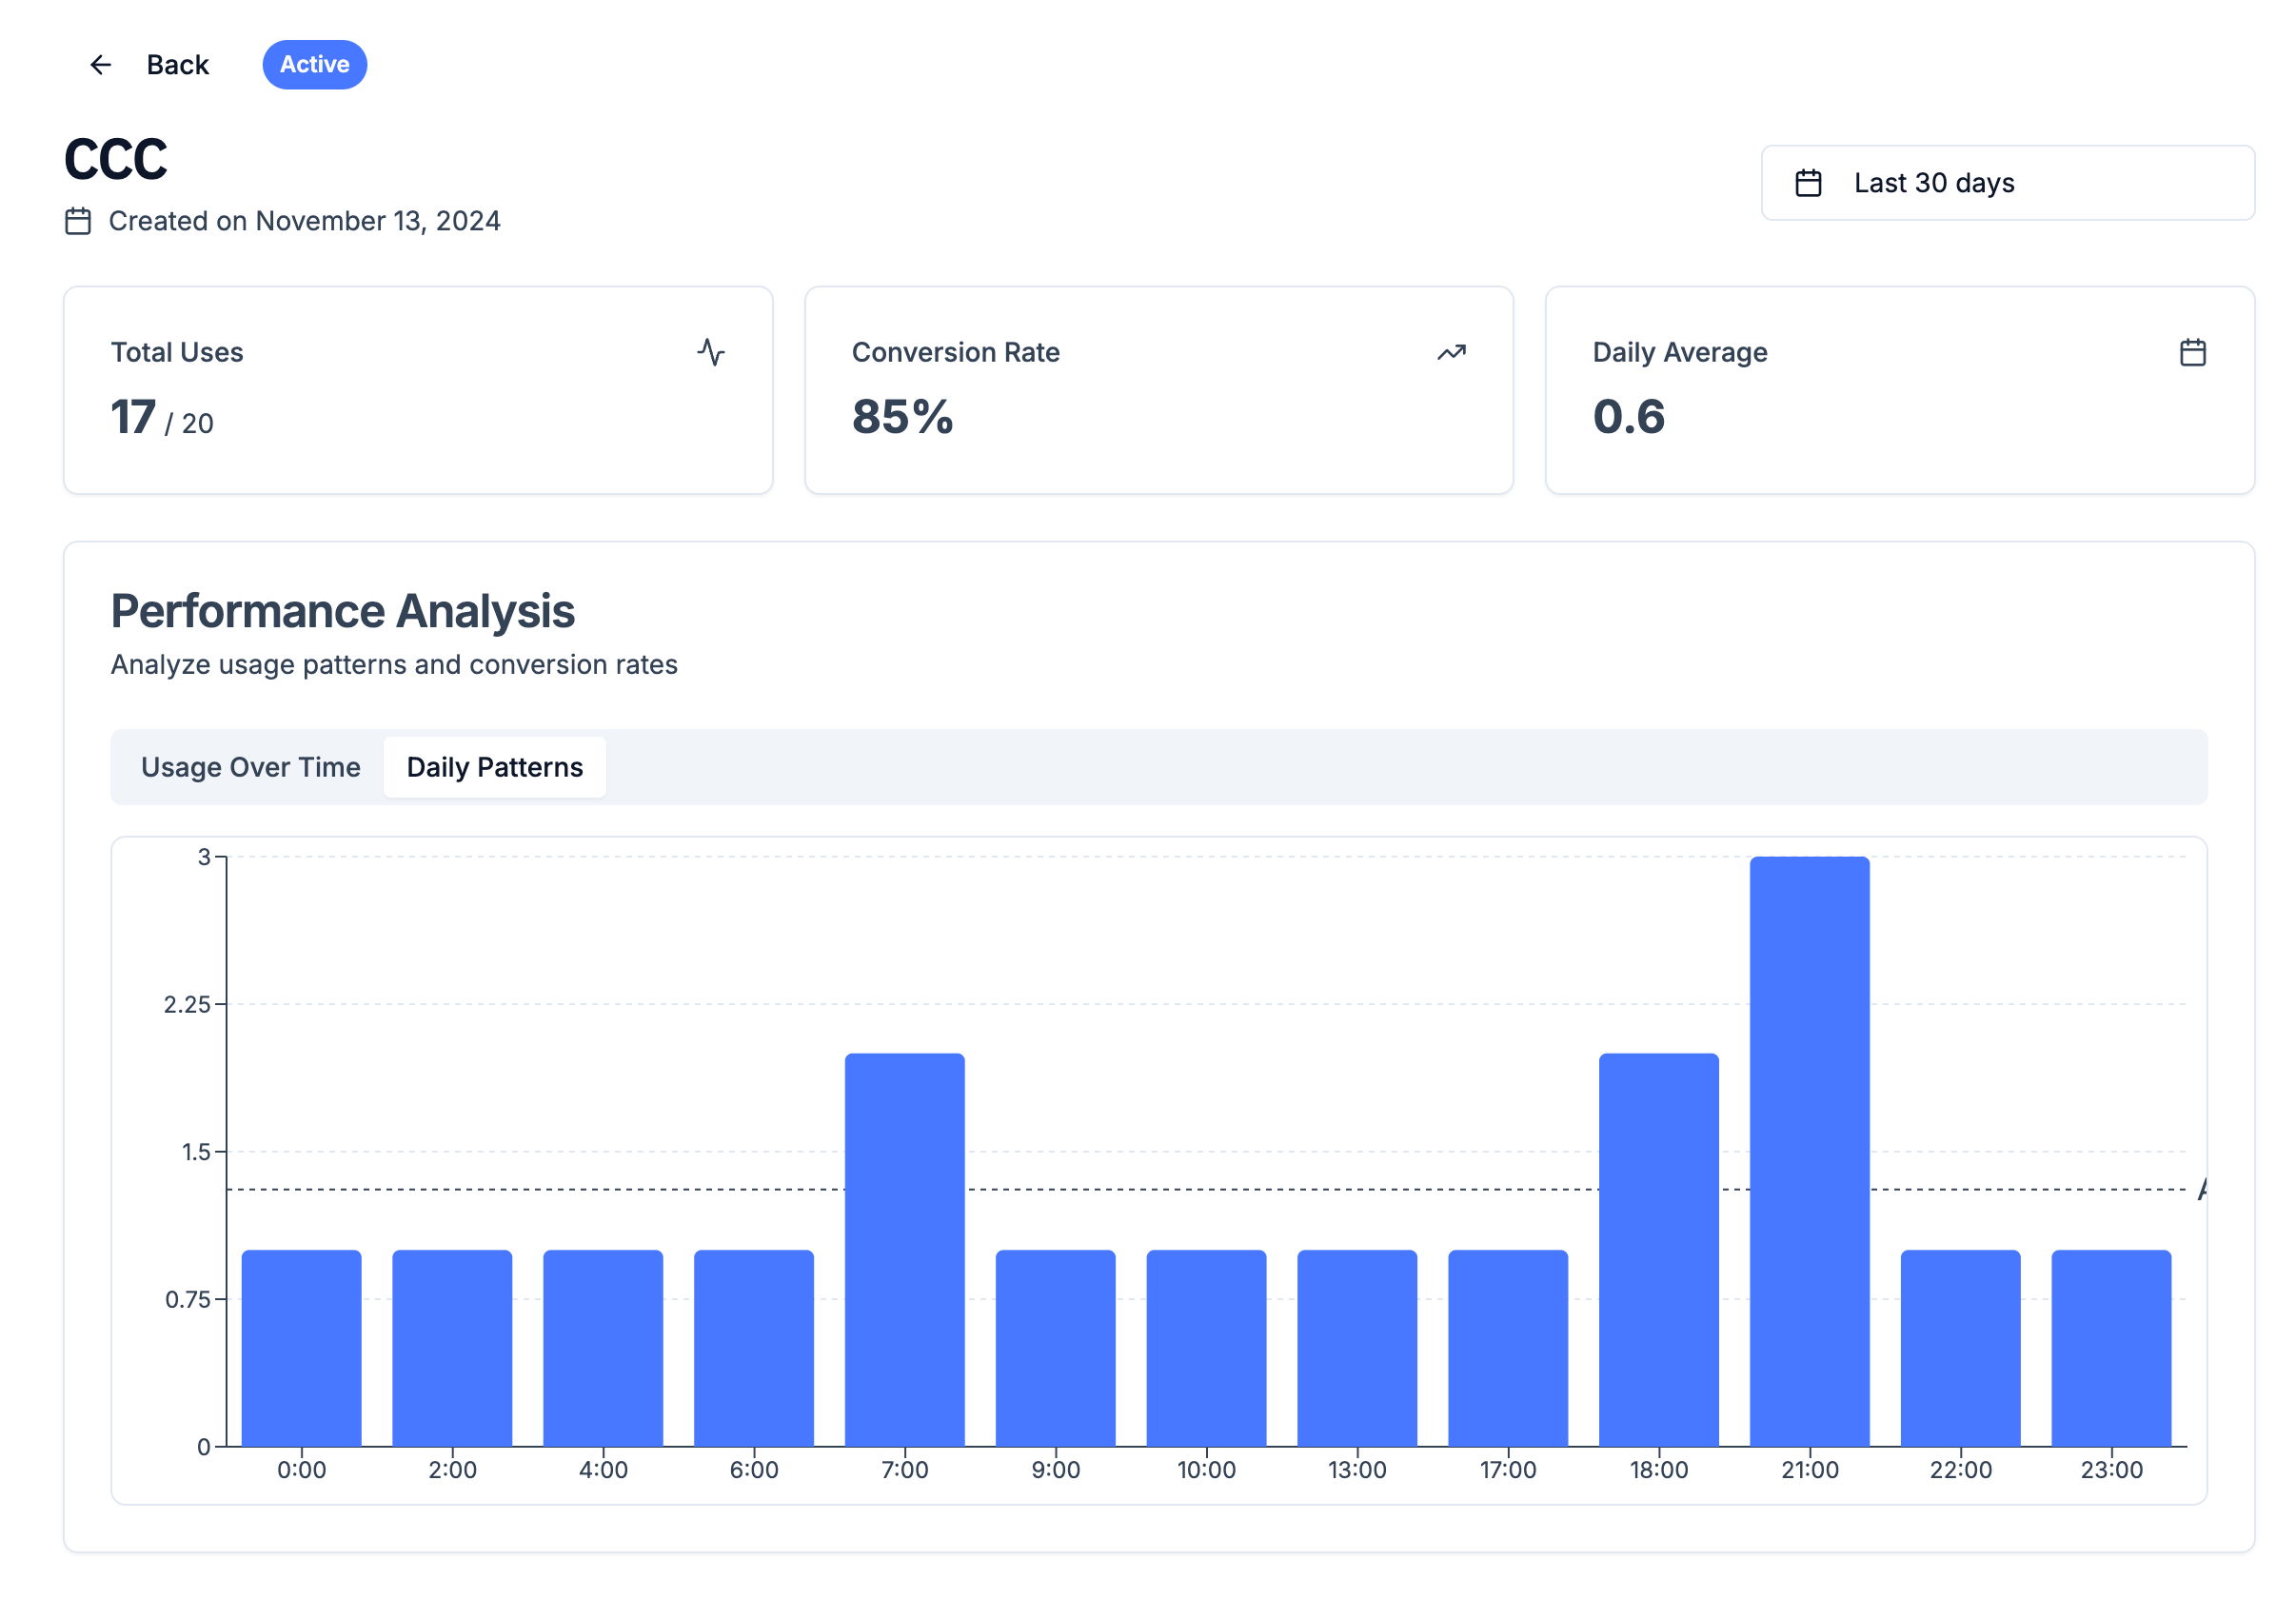Viewport: 2296px width, 1599px height.
Task: Switch to the Daily Patterns tab
Action: click(x=494, y=767)
